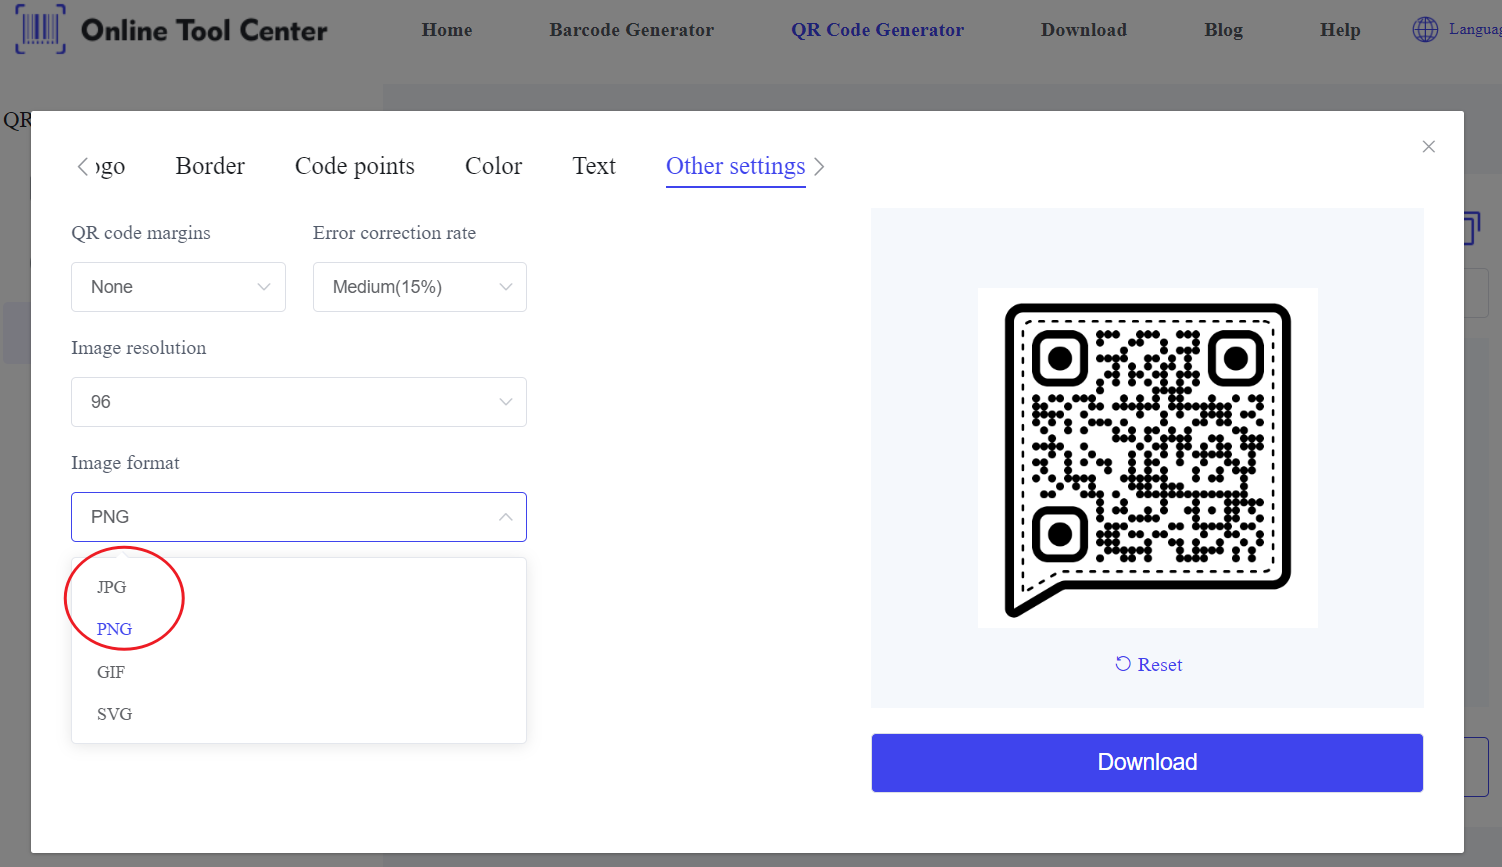Screen dimensions: 1502x867
Task: Switch to the Text tab
Action: pyautogui.click(x=594, y=166)
